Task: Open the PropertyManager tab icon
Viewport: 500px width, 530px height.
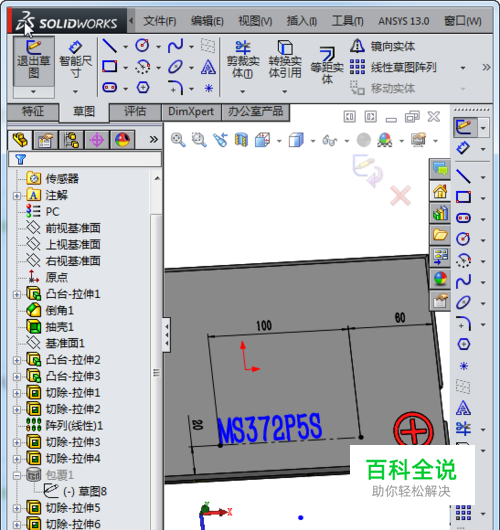Action: [45, 140]
